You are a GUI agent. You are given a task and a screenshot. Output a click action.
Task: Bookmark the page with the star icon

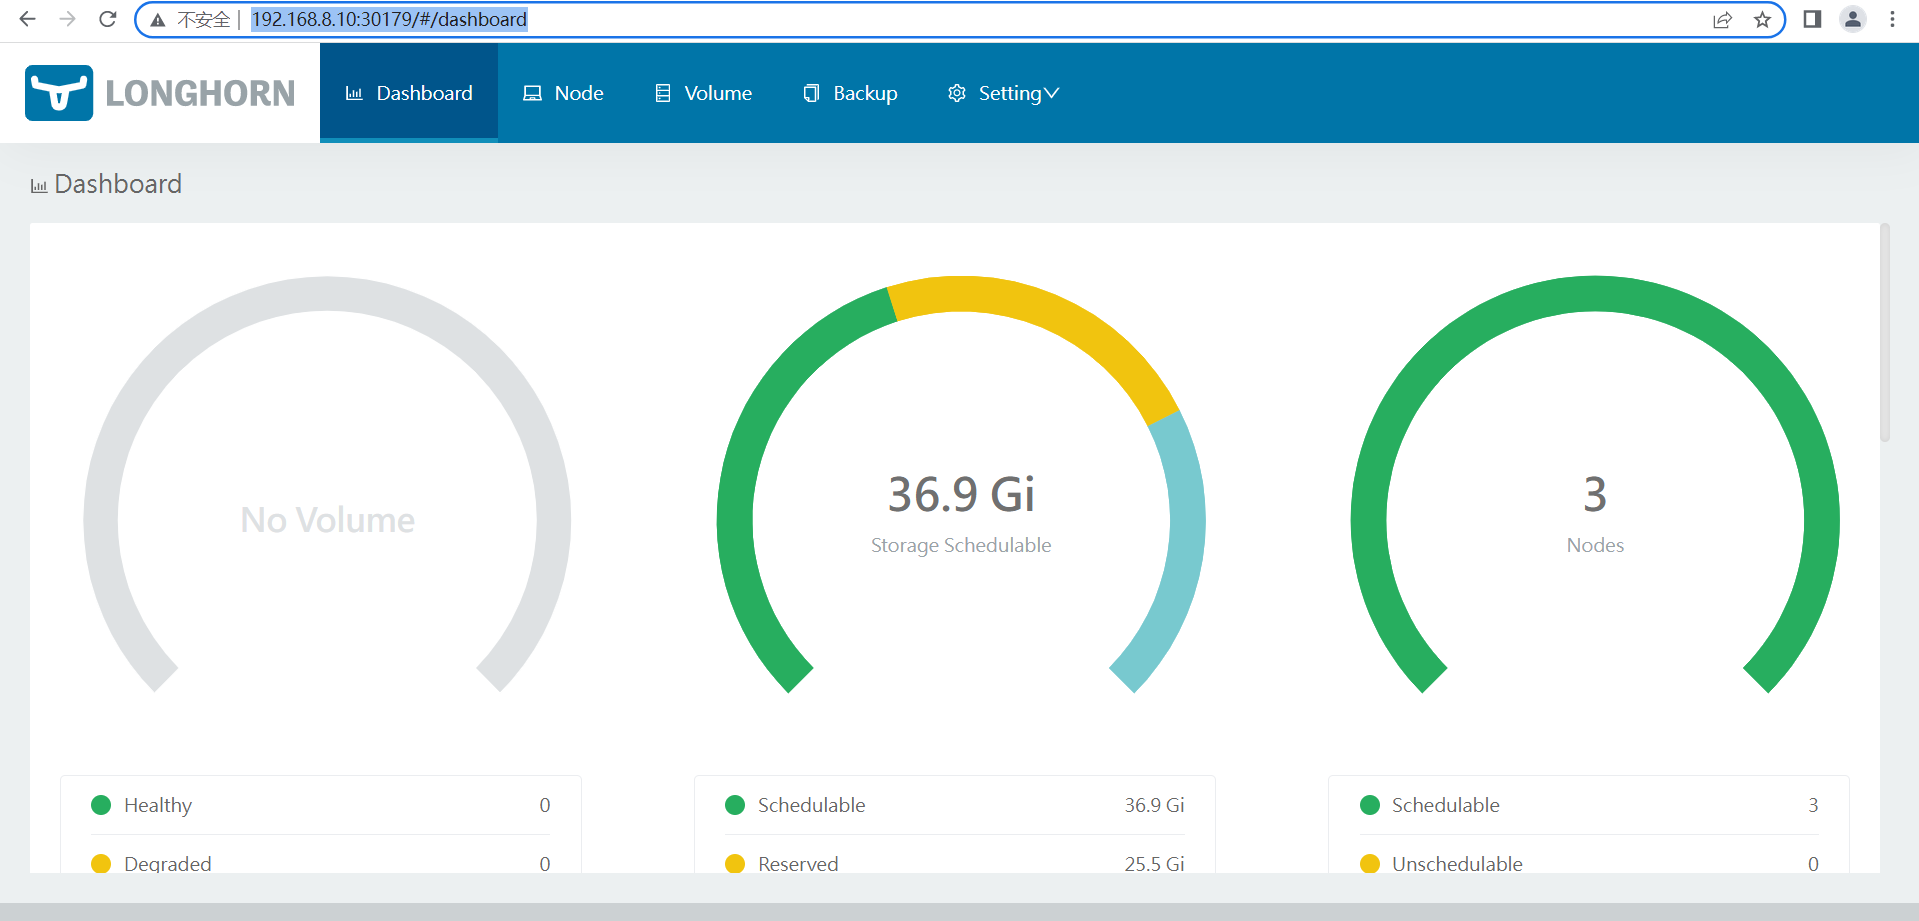tap(1762, 20)
